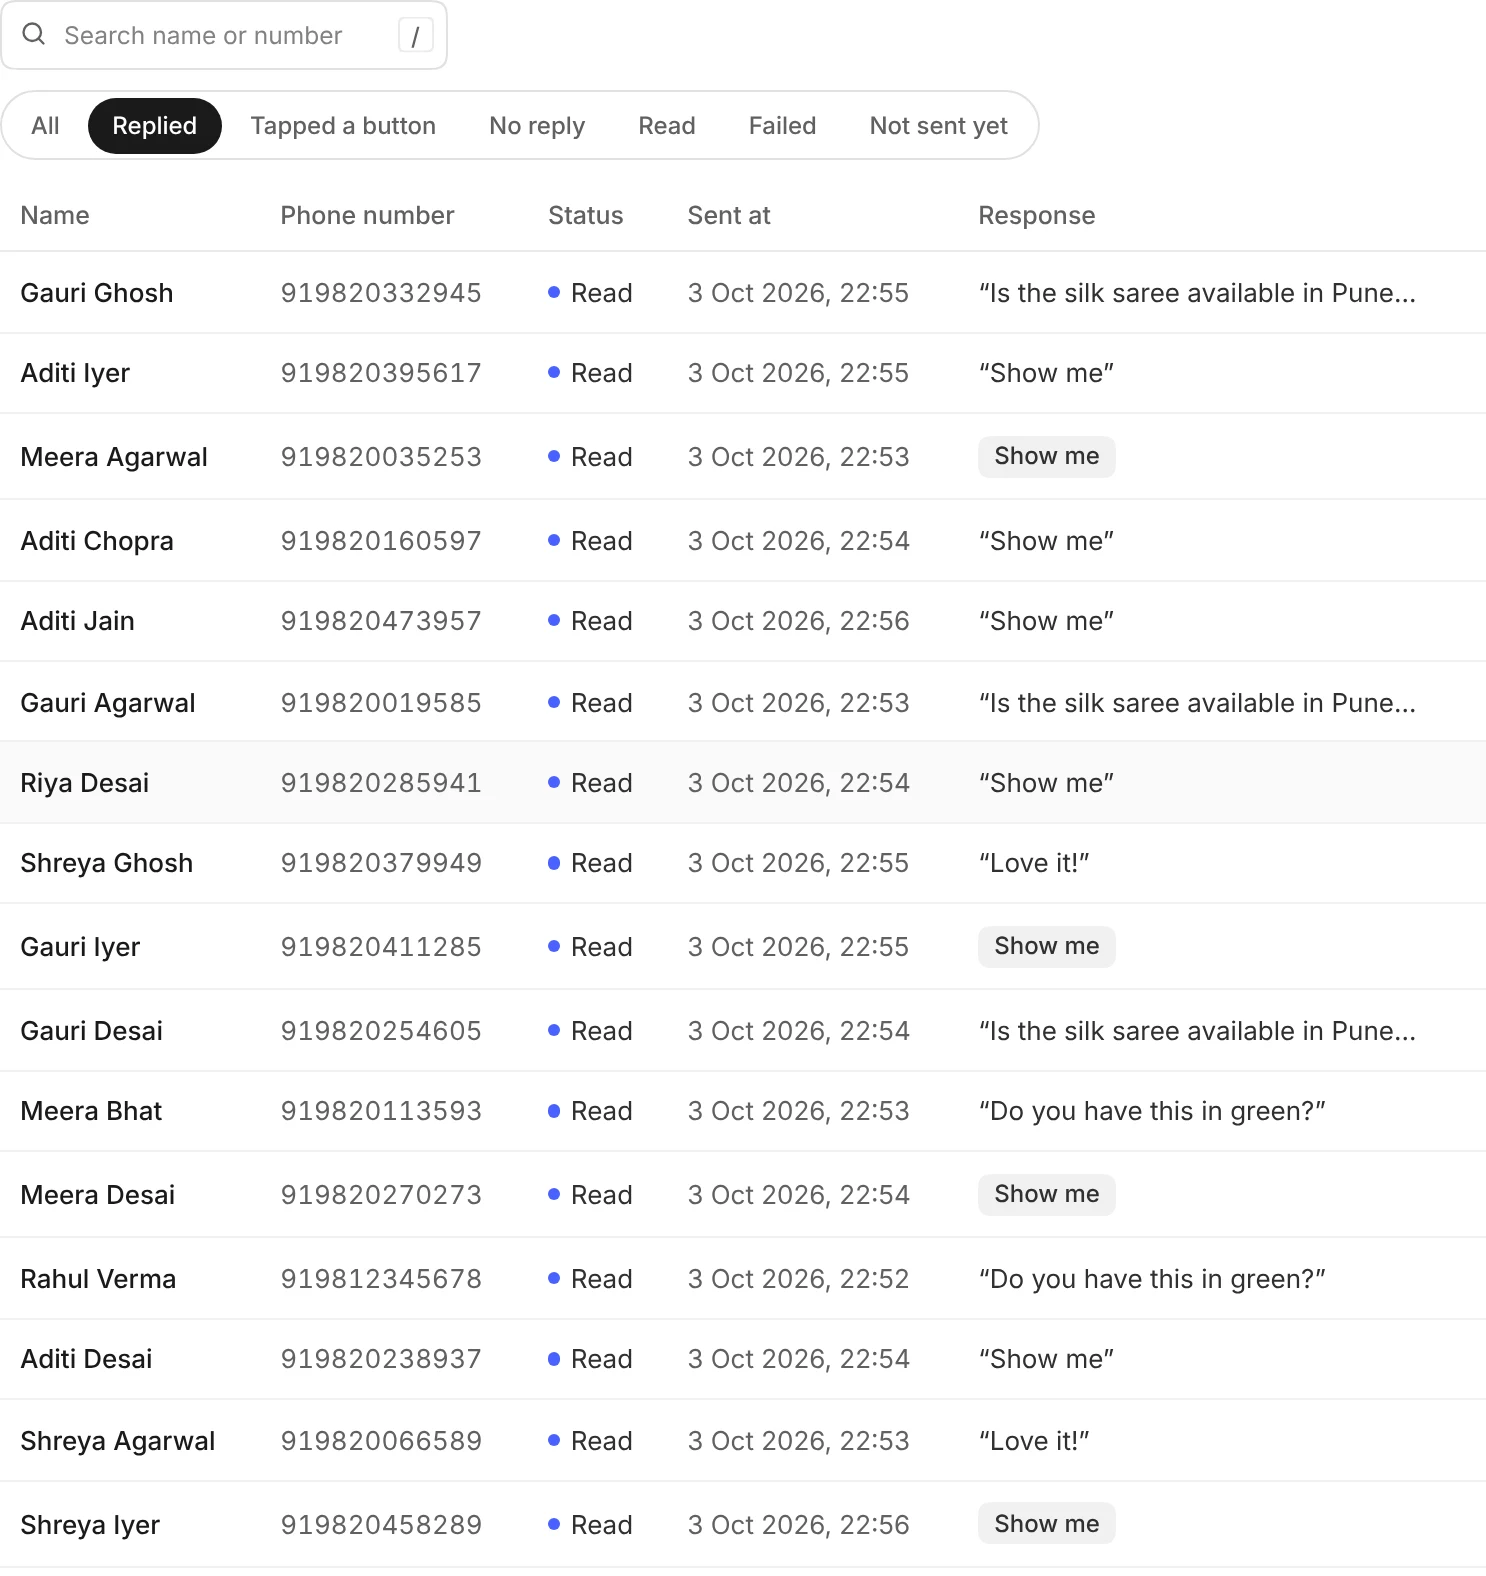Switch to the All filter tab
Image resolution: width=1486 pixels, height=1576 pixels.
click(45, 126)
